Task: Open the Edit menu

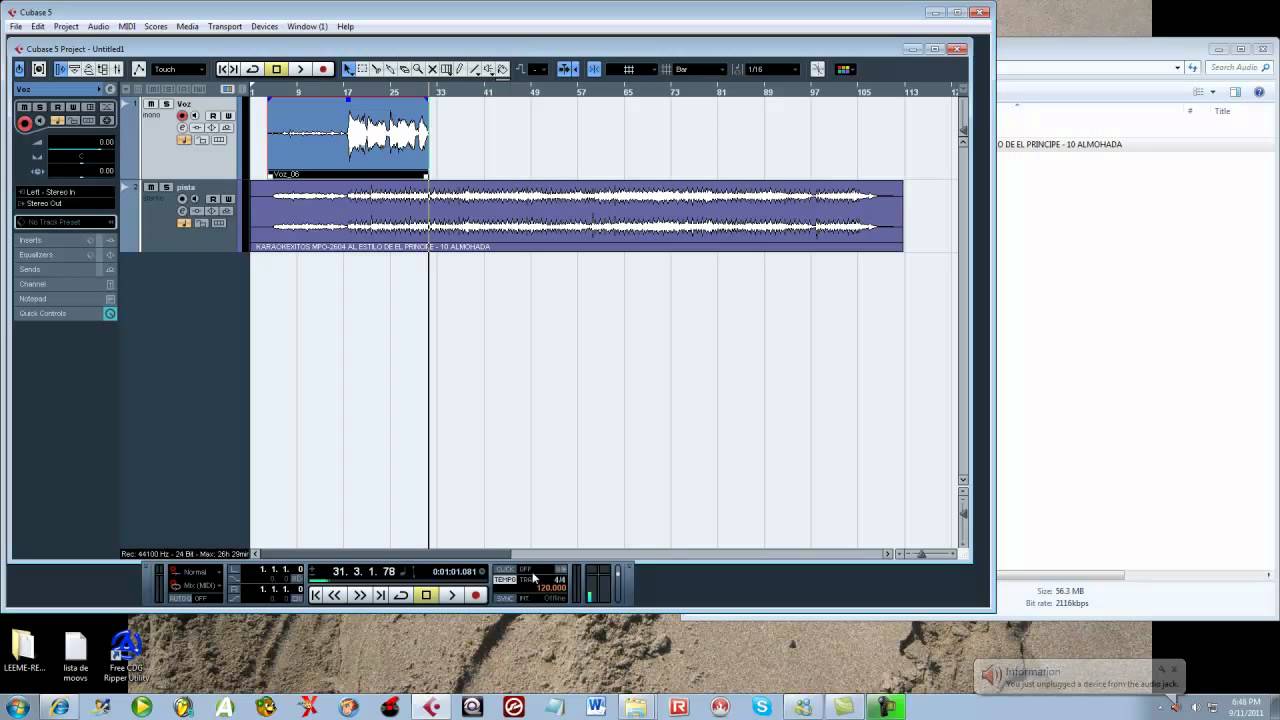Action: pos(37,26)
